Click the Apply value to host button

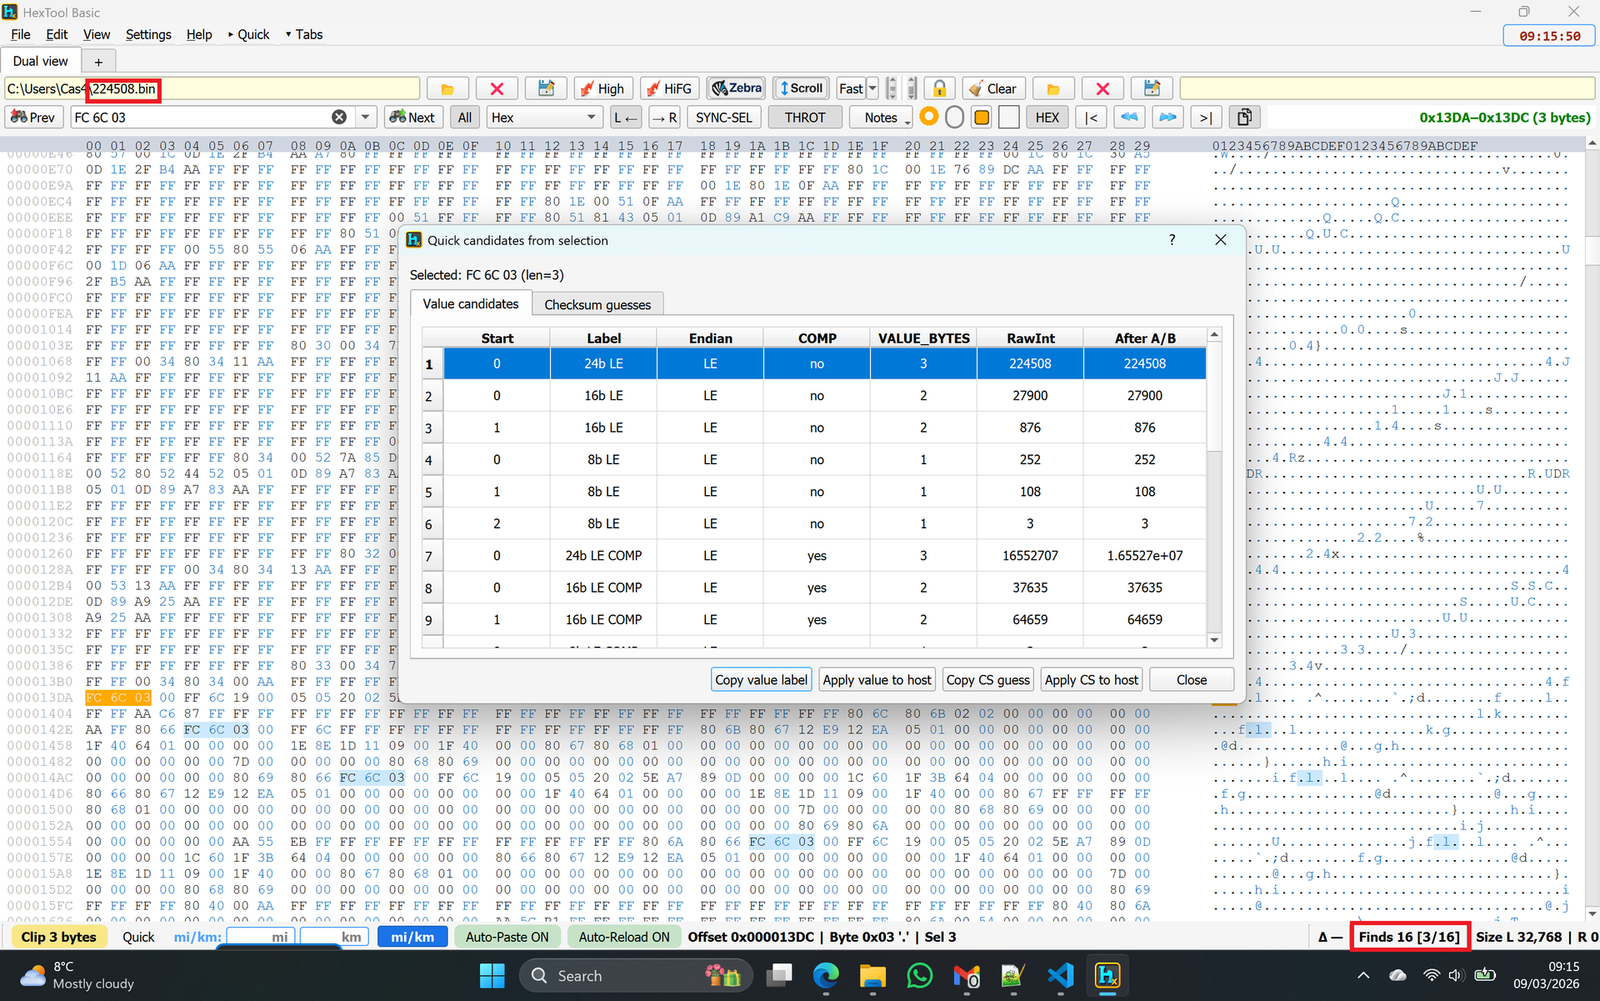tap(876, 679)
